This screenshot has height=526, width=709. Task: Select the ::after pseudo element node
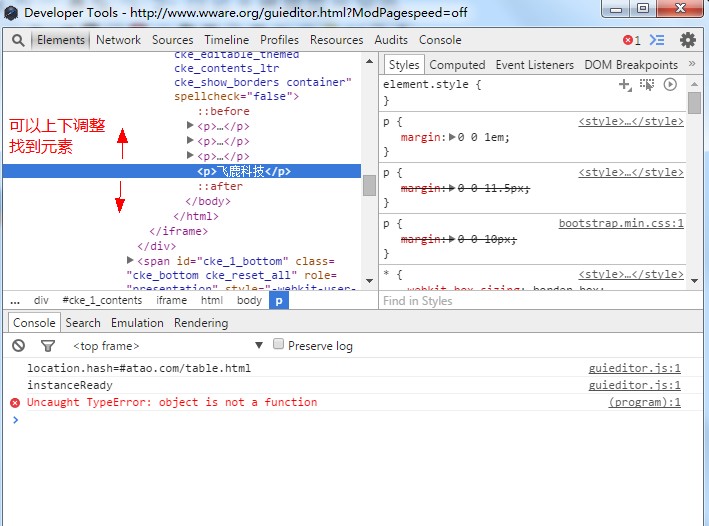(x=220, y=186)
